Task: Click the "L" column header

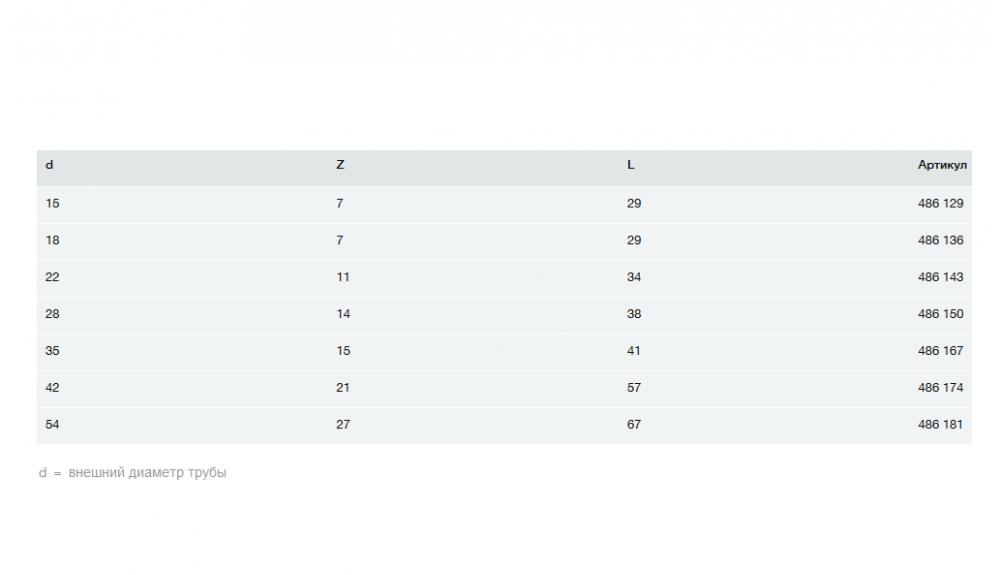Action: [x=631, y=165]
